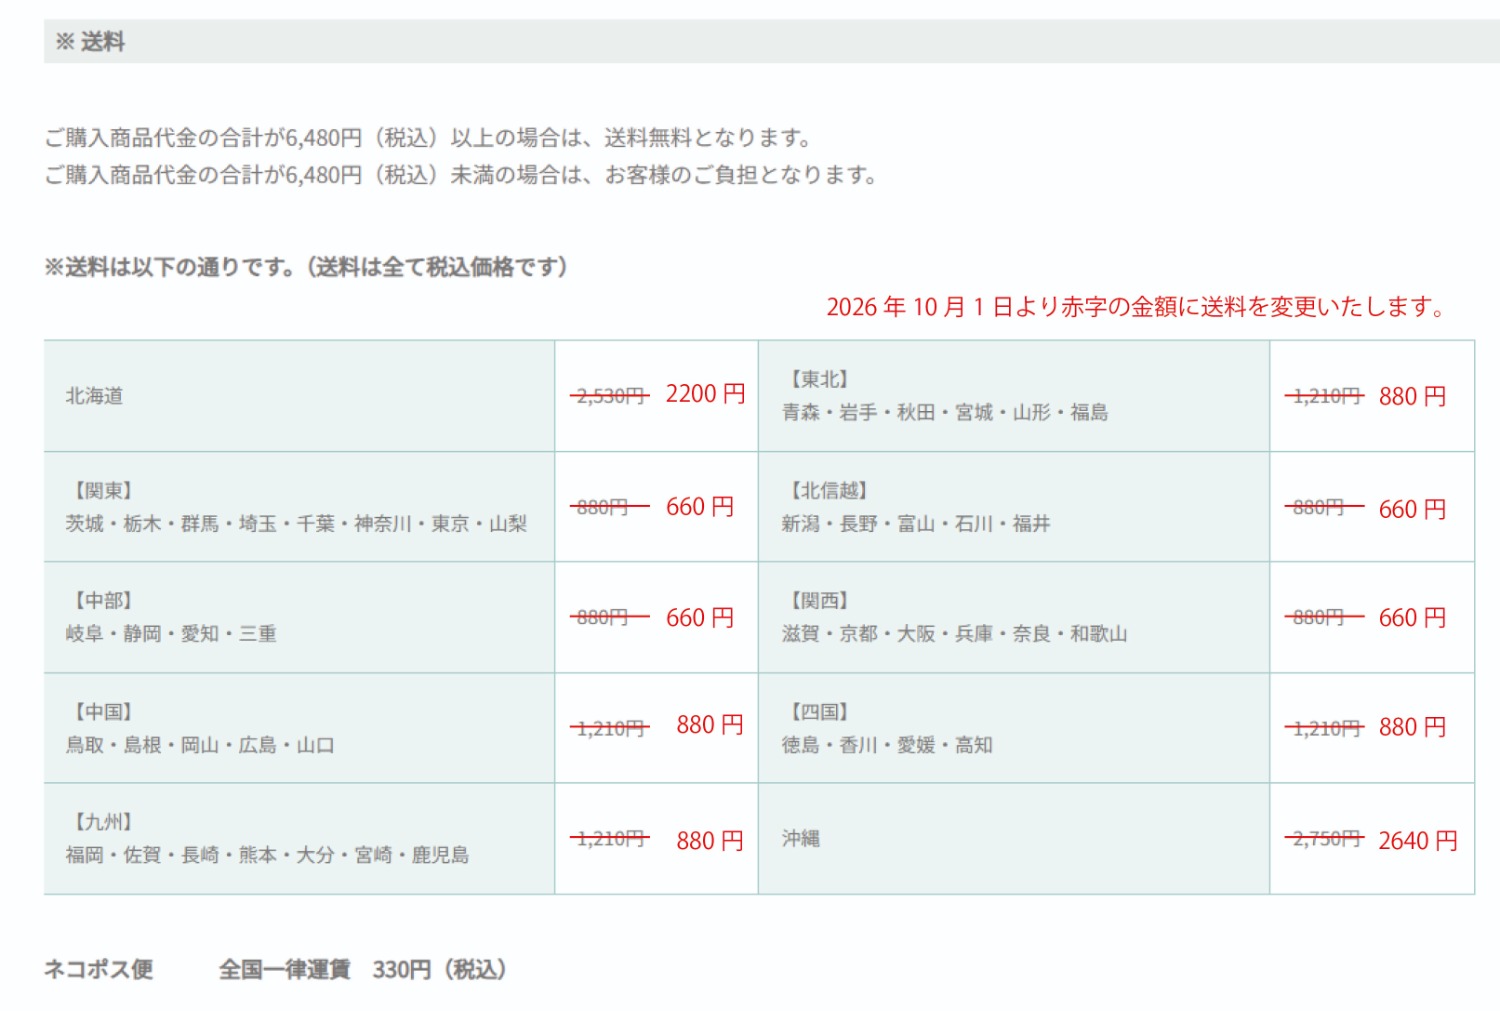
Task: Select the 北海道 region cell
Action: coord(299,396)
